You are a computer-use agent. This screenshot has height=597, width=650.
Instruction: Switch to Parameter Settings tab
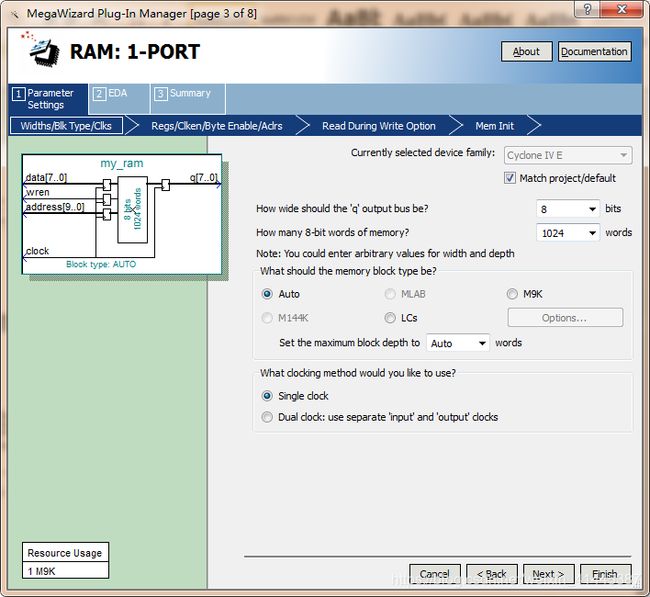point(48,99)
